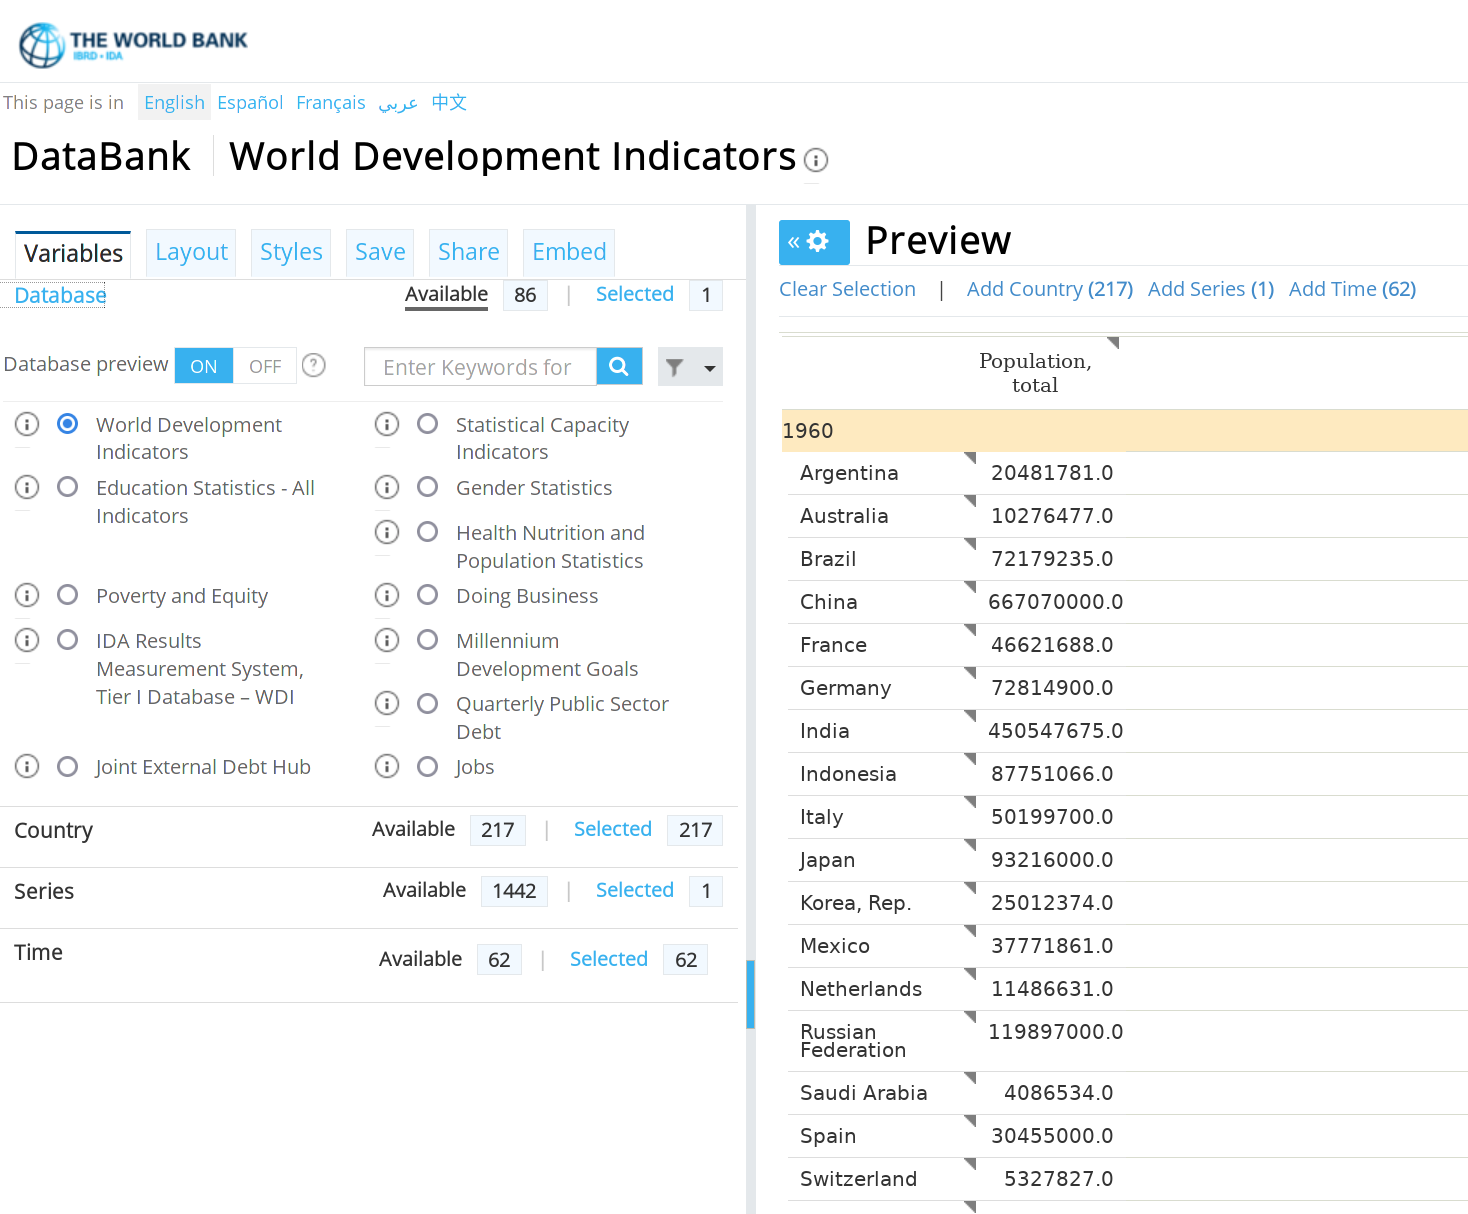Click Add Time (62) link
This screenshot has height=1214, width=1468.
(x=1352, y=289)
